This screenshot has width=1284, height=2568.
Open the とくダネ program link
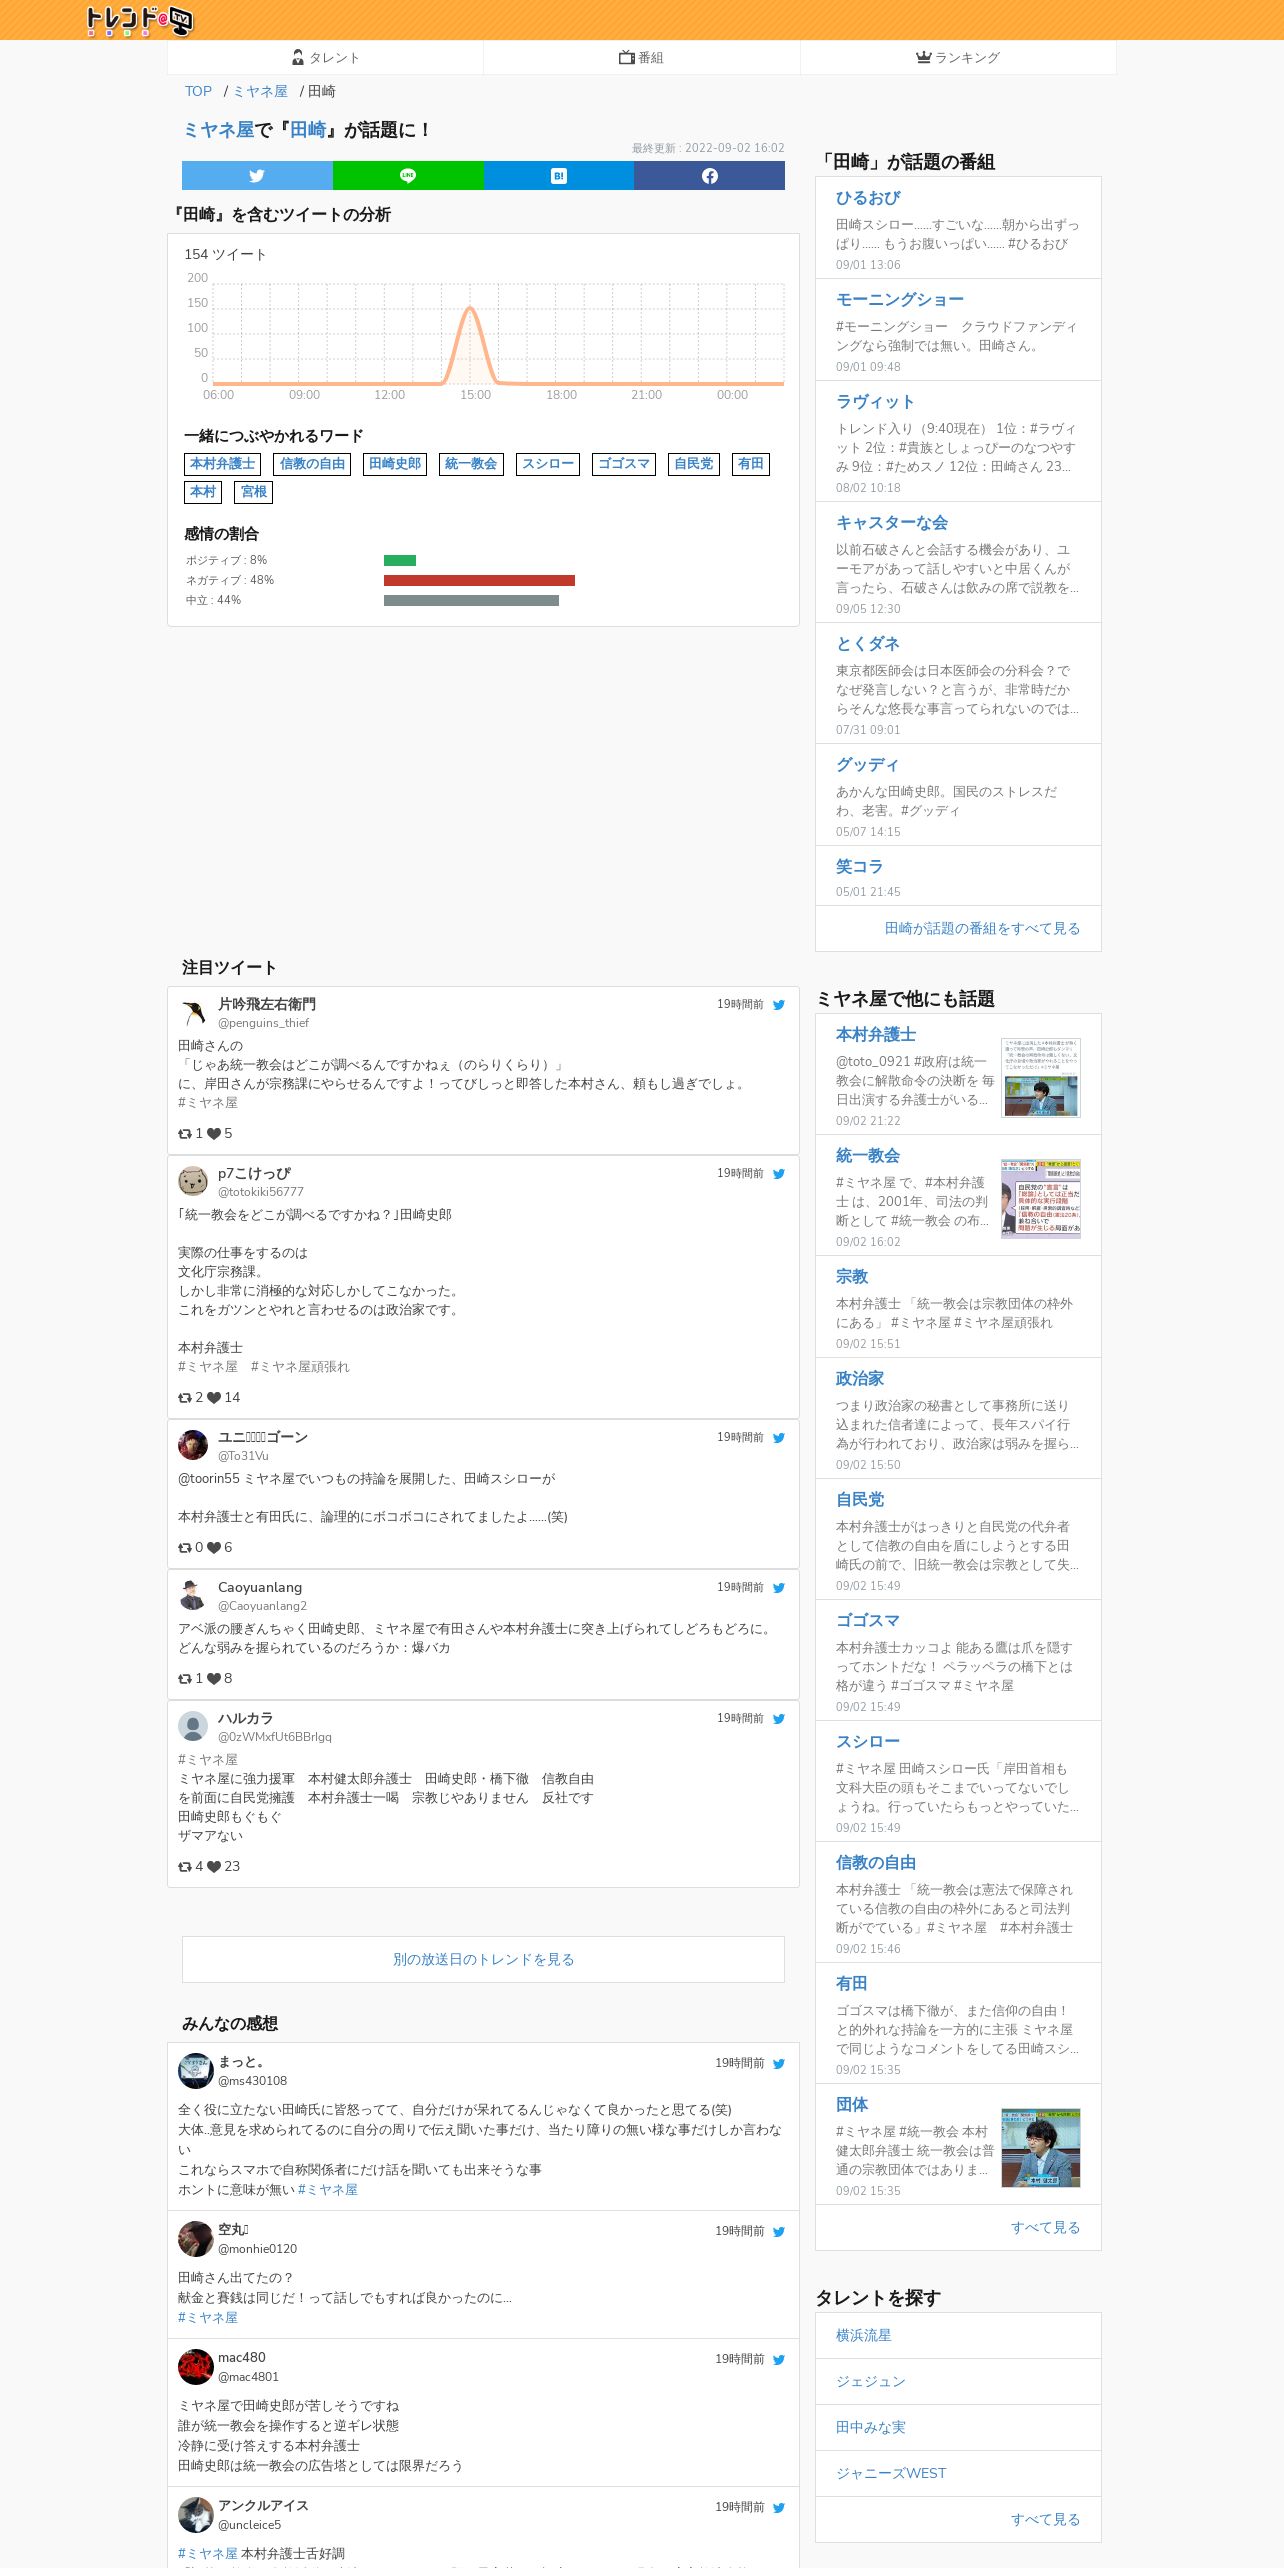pyautogui.click(x=868, y=644)
